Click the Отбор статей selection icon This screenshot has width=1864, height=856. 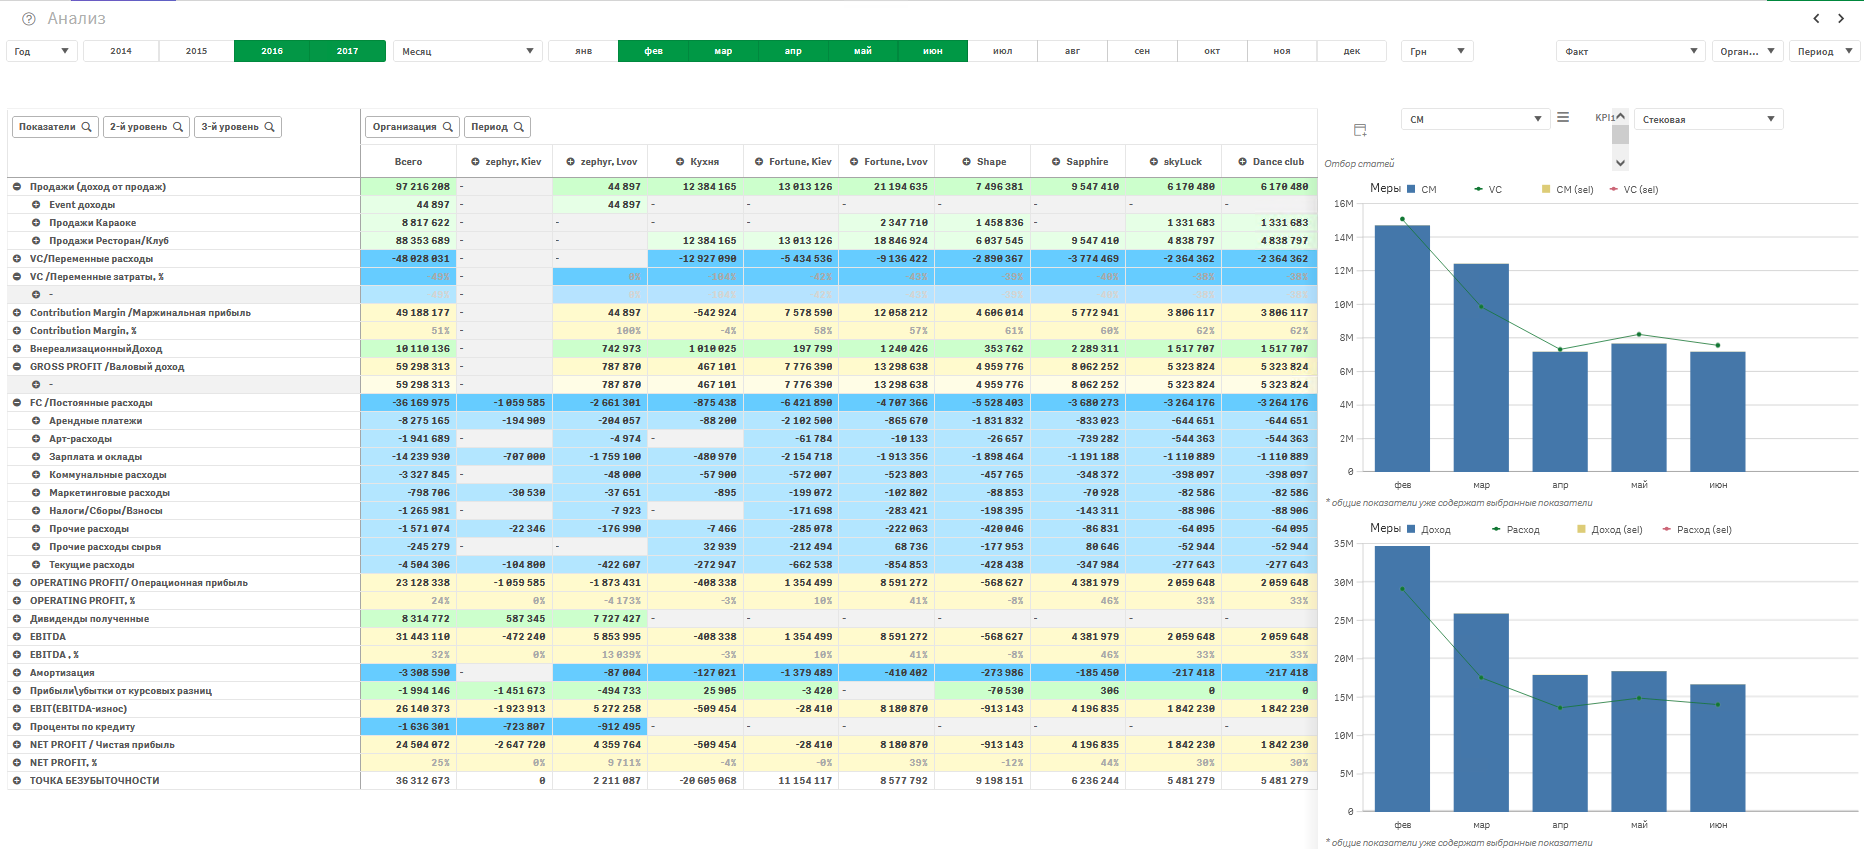pyautogui.click(x=1360, y=130)
